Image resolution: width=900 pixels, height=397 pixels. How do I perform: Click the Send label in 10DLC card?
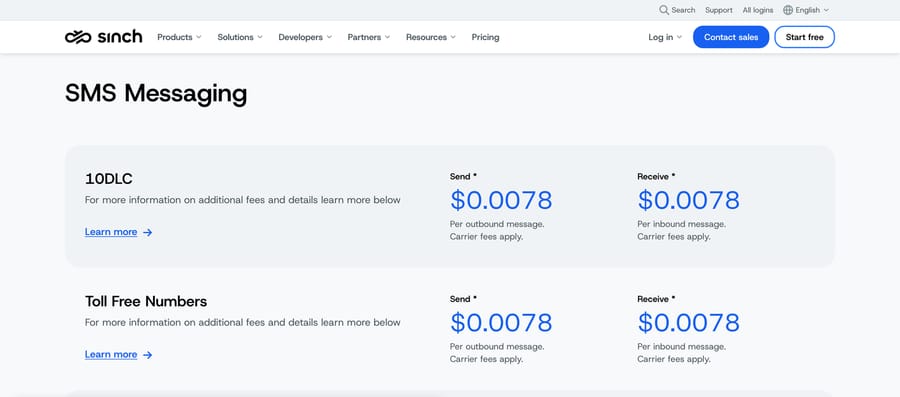(x=463, y=177)
